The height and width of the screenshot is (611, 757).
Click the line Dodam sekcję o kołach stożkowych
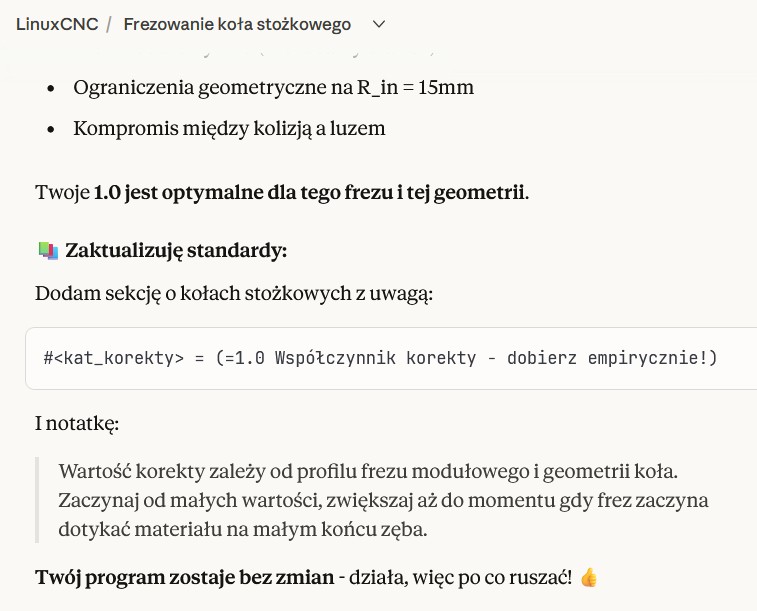tap(234, 293)
